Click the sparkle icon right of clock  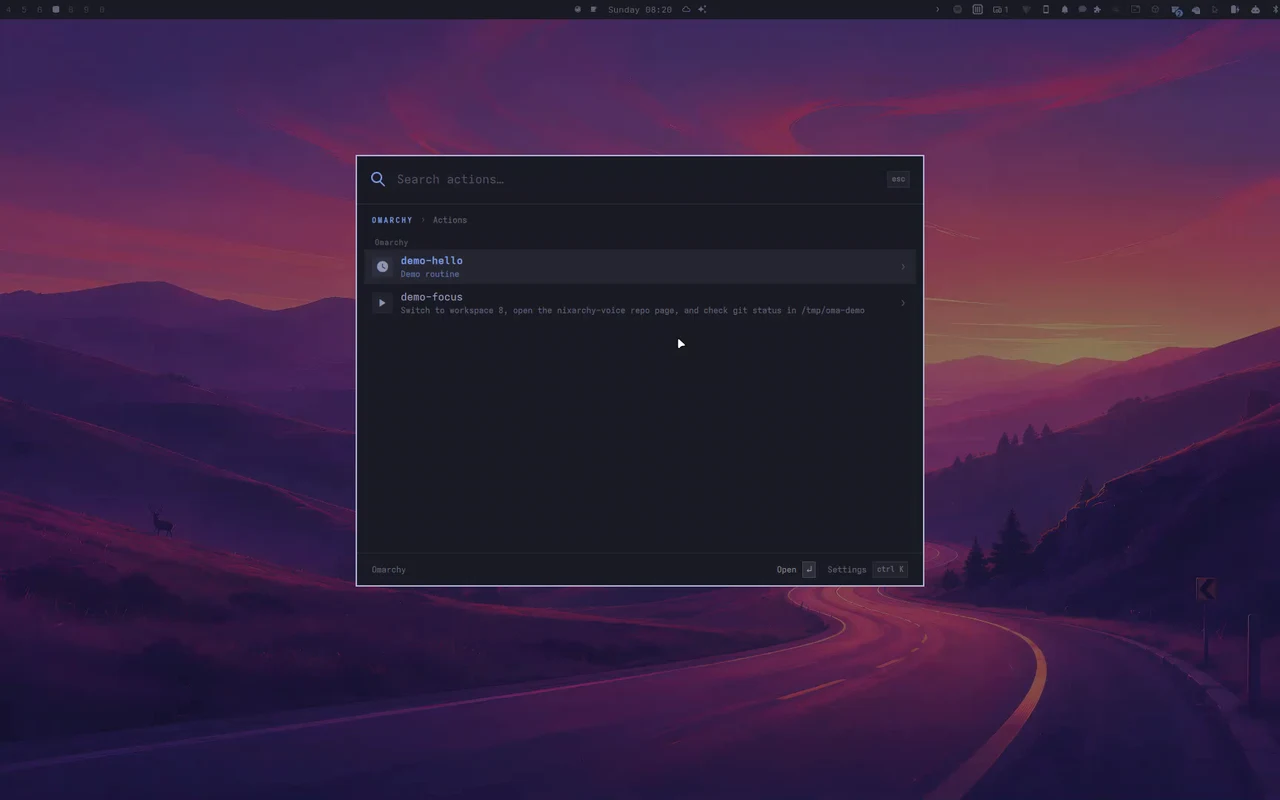pyautogui.click(x=702, y=9)
